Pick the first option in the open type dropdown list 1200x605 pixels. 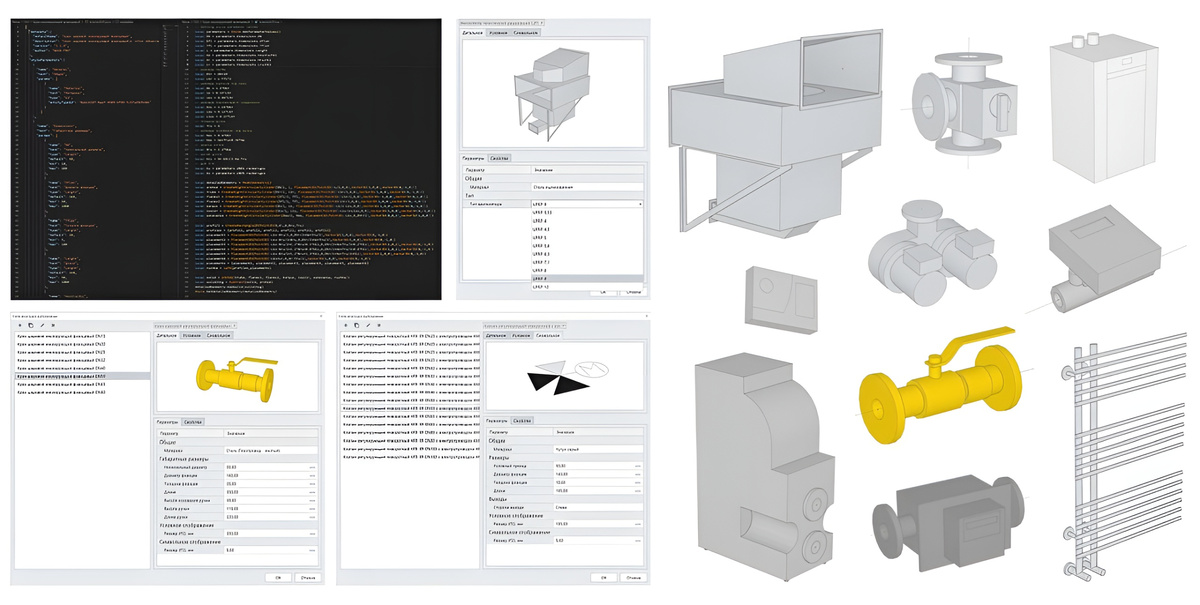click(x=587, y=212)
